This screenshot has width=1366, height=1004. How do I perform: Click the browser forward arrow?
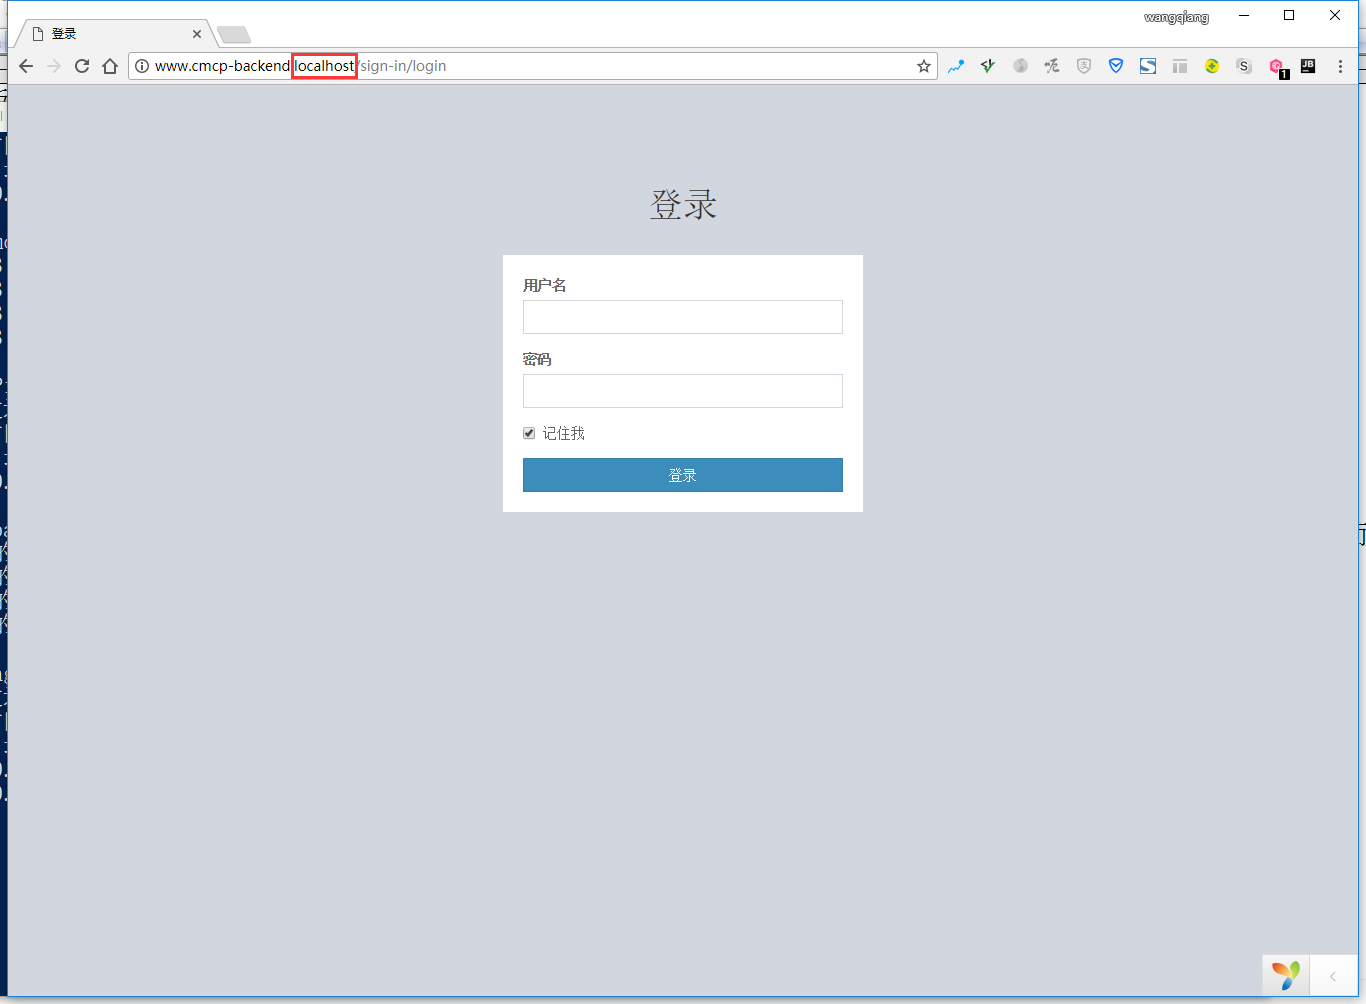click(54, 66)
